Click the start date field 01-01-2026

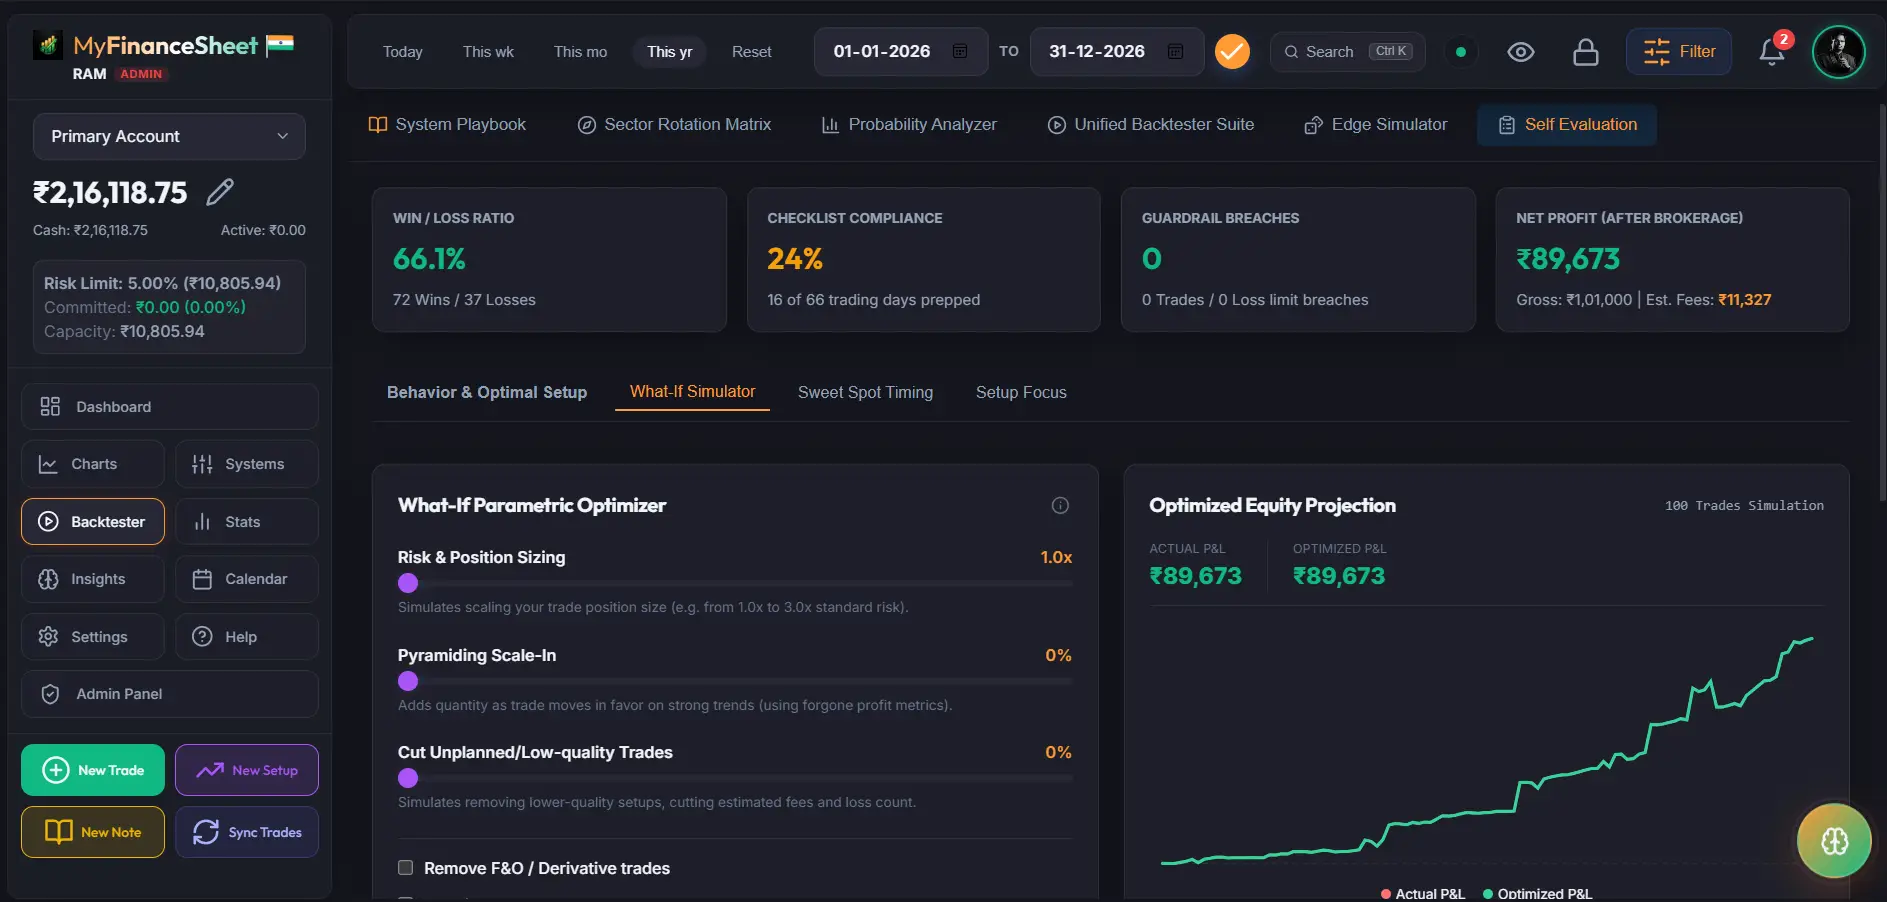pos(901,51)
